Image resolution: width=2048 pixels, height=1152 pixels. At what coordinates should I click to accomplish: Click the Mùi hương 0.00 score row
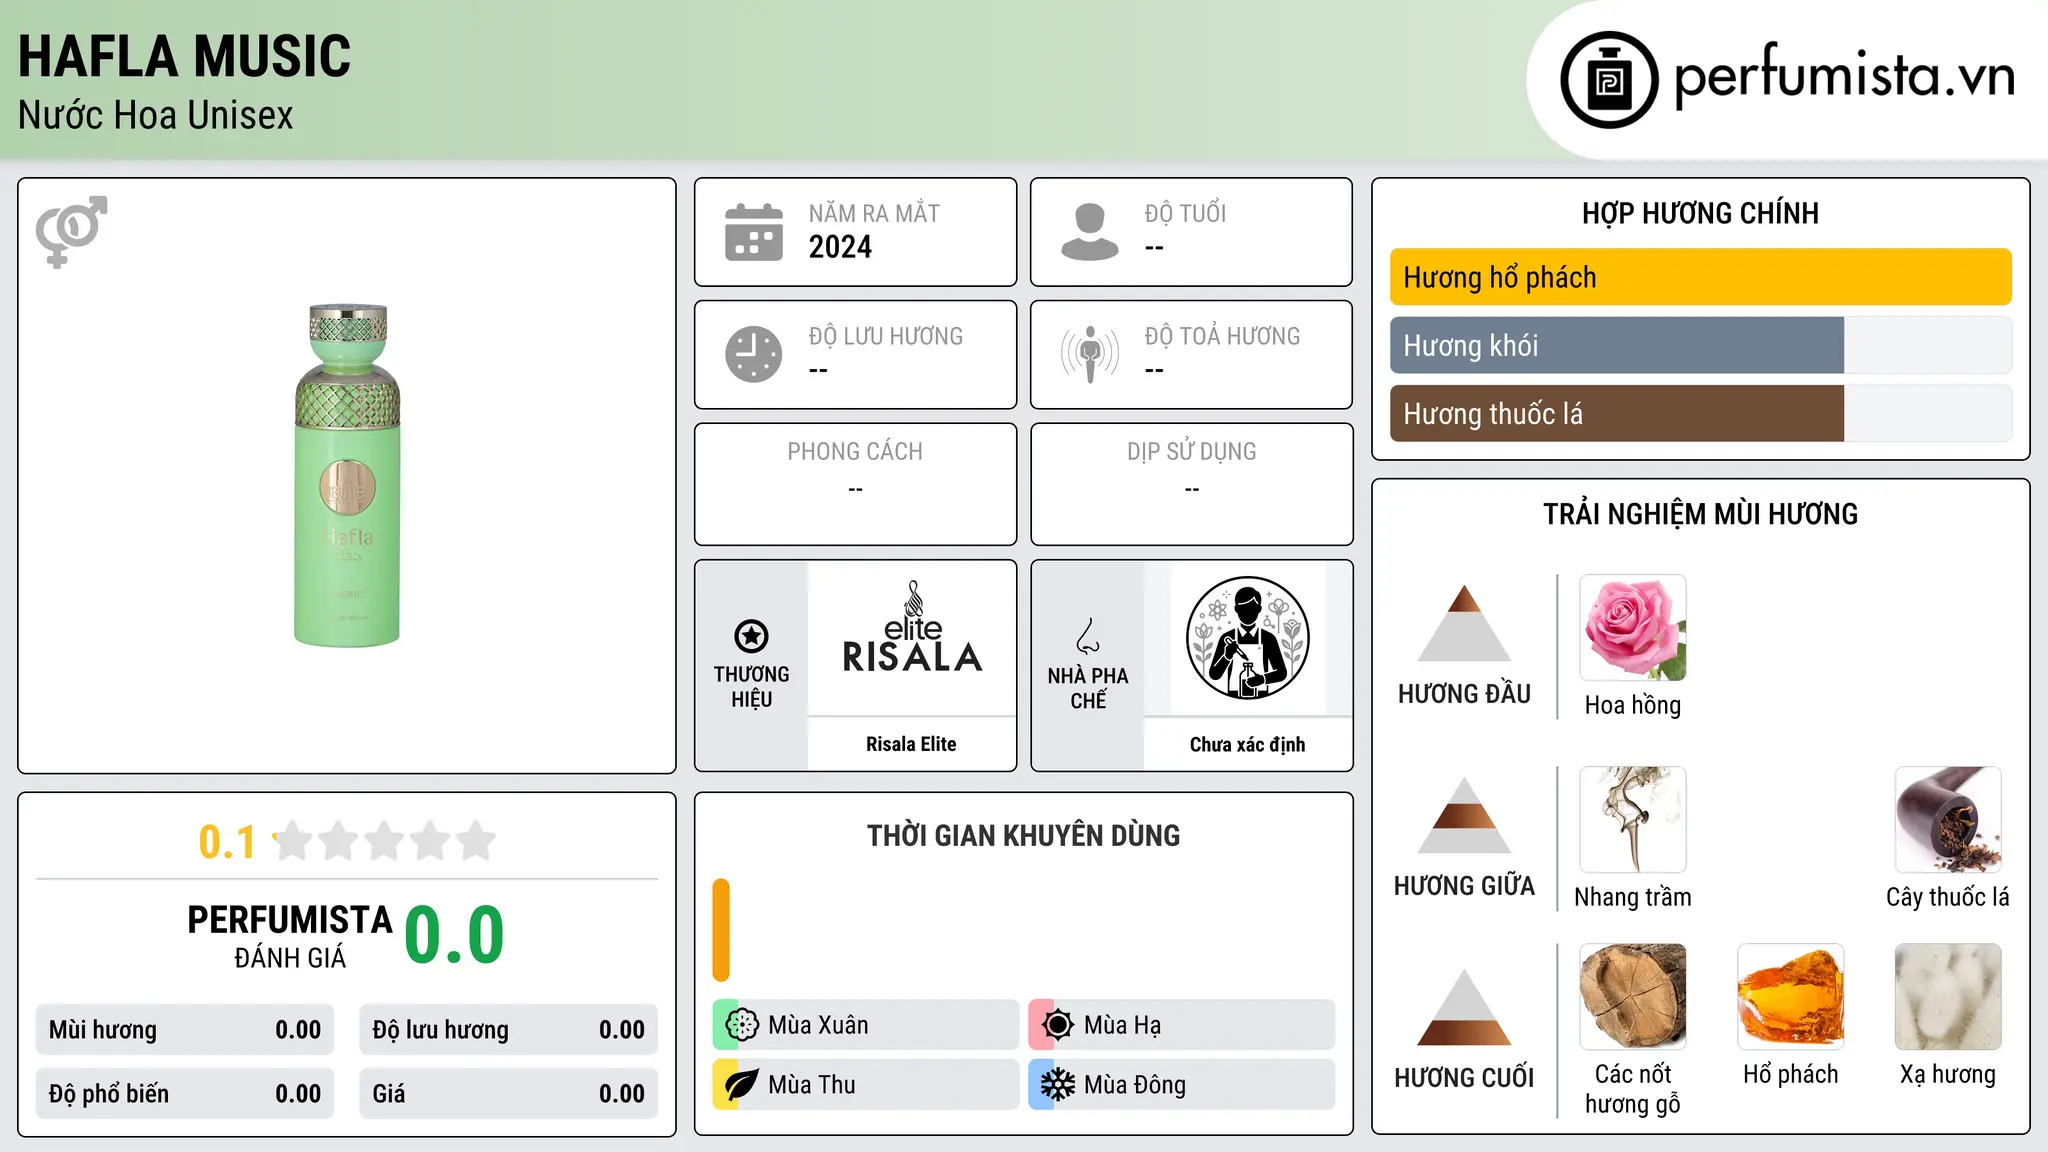pyautogui.click(x=185, y=1030)
